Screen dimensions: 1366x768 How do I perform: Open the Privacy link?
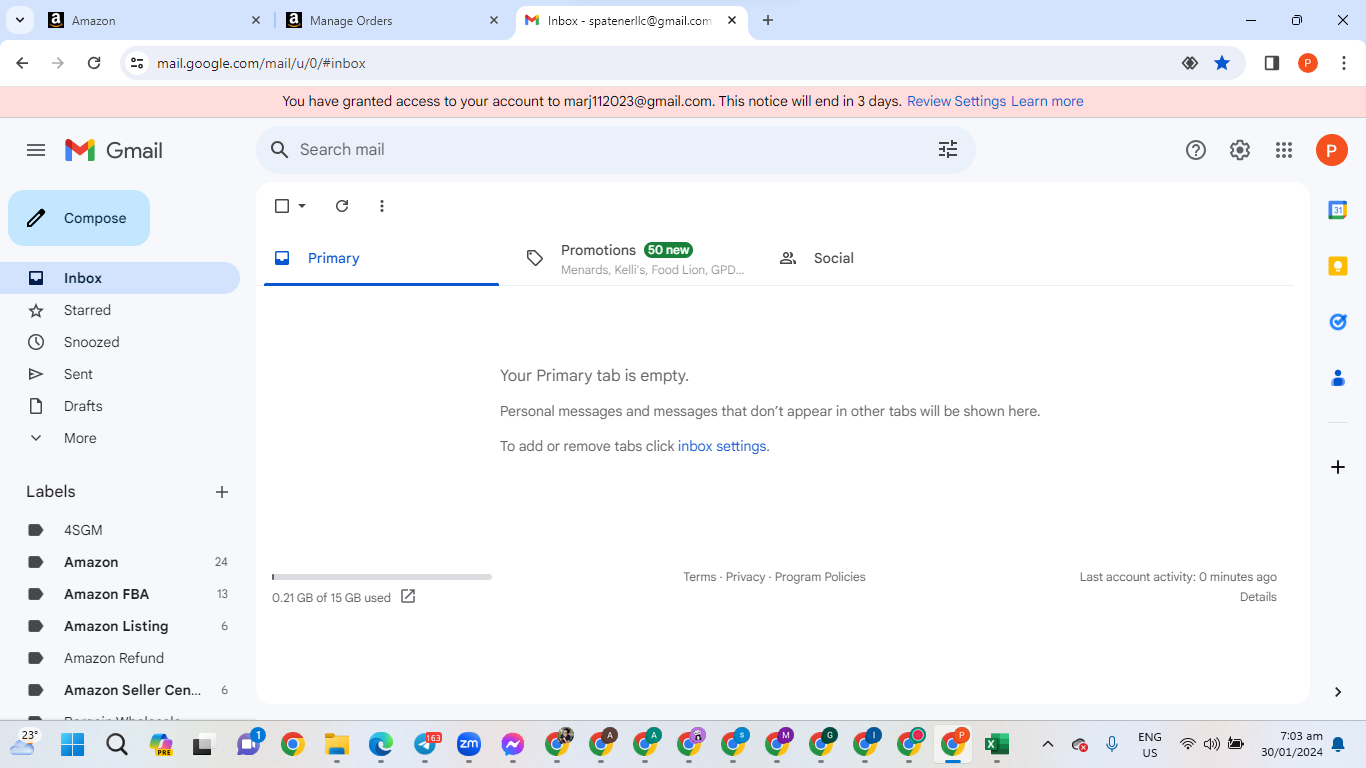pos(745,577)
